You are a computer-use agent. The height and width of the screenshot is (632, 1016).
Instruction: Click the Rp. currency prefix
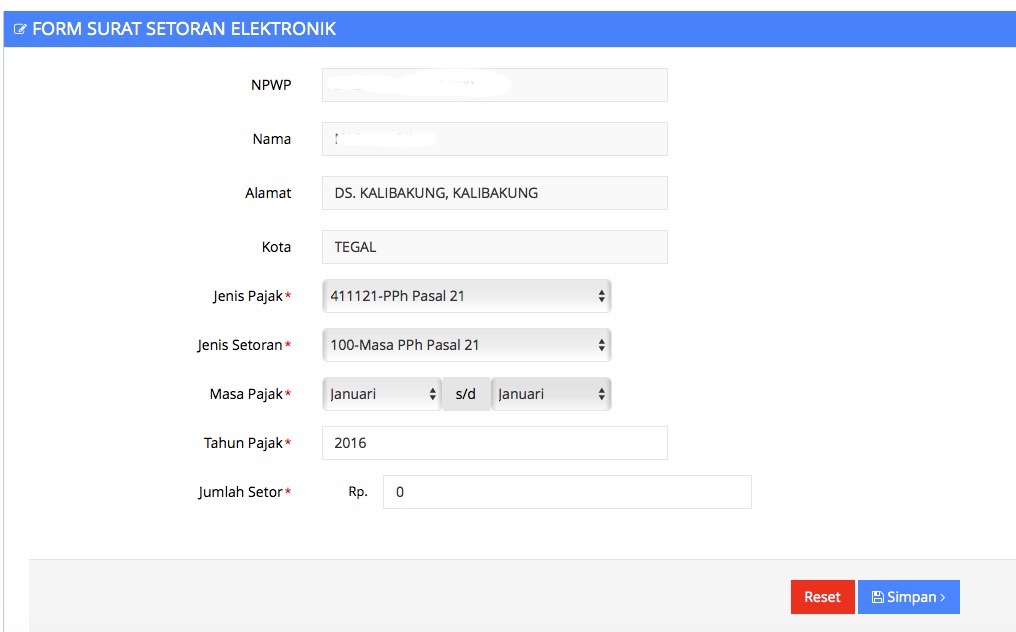coord(358,492)
